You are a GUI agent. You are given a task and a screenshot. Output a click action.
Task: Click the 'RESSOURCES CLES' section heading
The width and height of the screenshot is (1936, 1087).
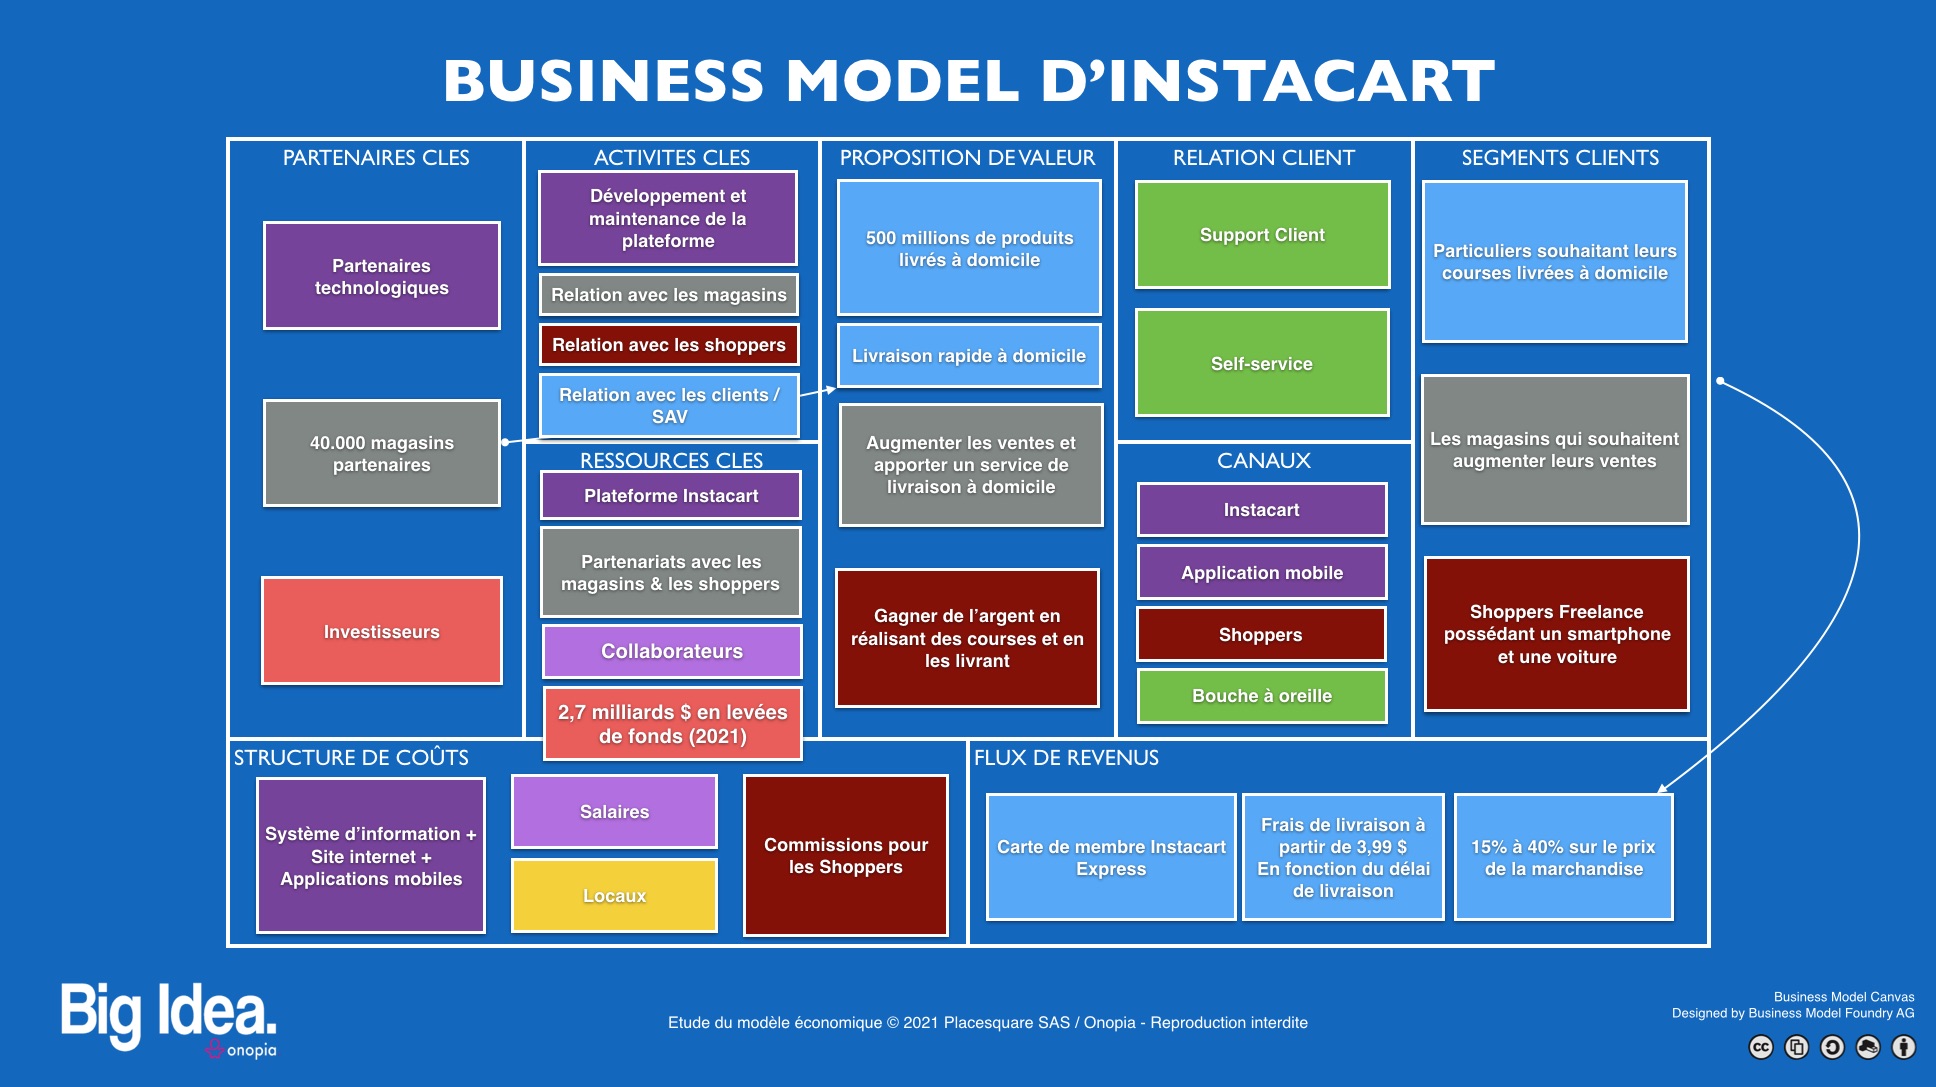(x=672, y=461)
